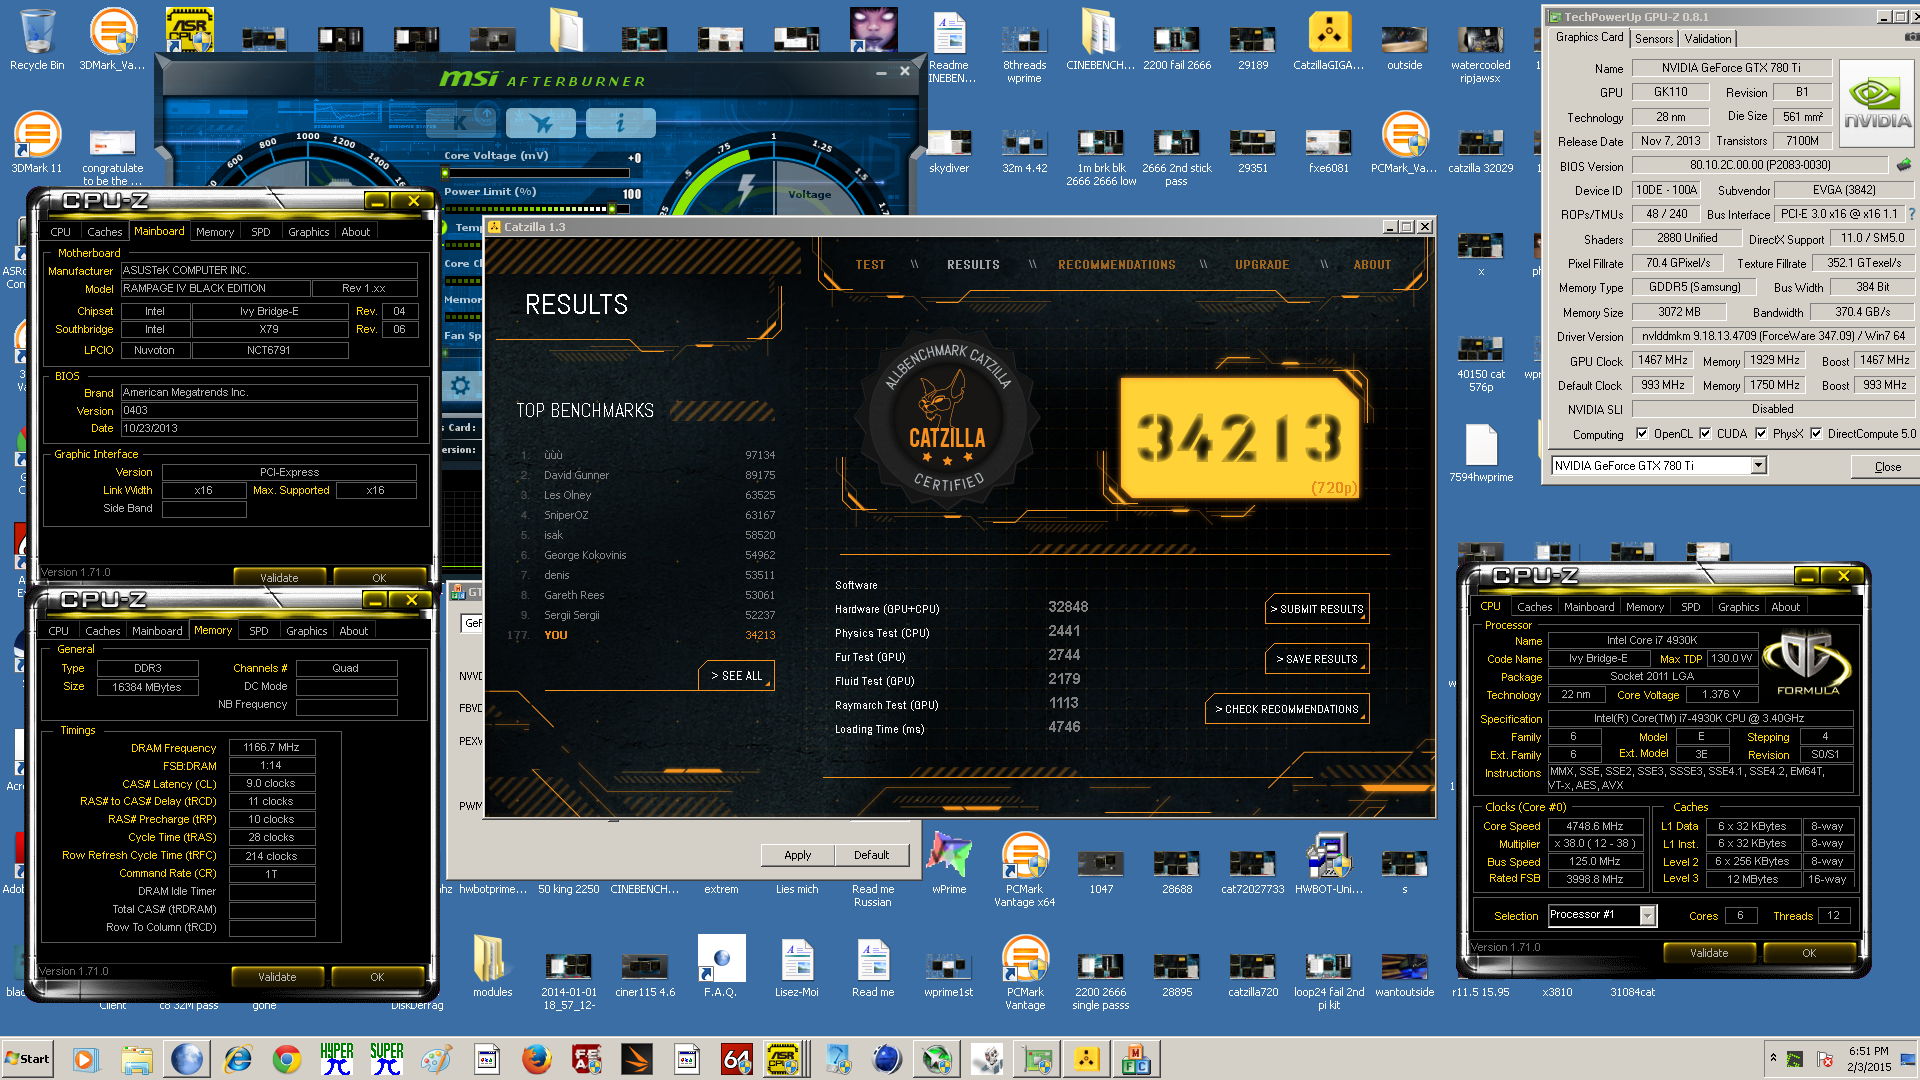
Task: Click SEE ALL under top benchmarks
Action: pyautogui.click(x=736, y=676)
